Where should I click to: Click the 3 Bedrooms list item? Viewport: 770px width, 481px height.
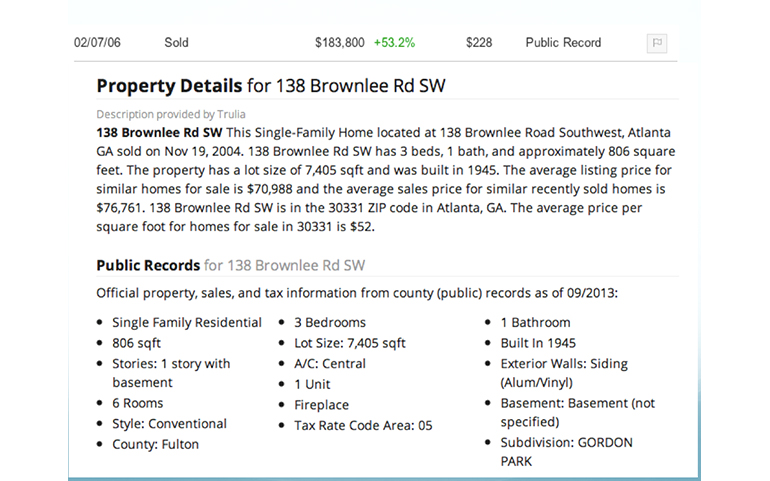coord(330,323)
